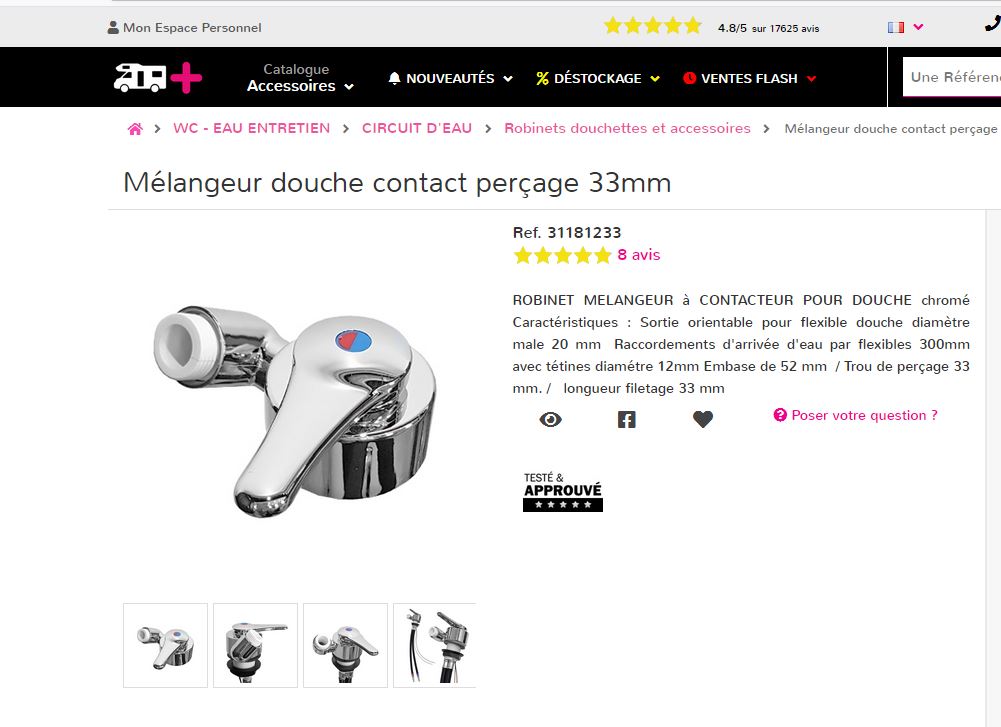
Task: Click the Testé & Approuvé badge
Action: 562,491
